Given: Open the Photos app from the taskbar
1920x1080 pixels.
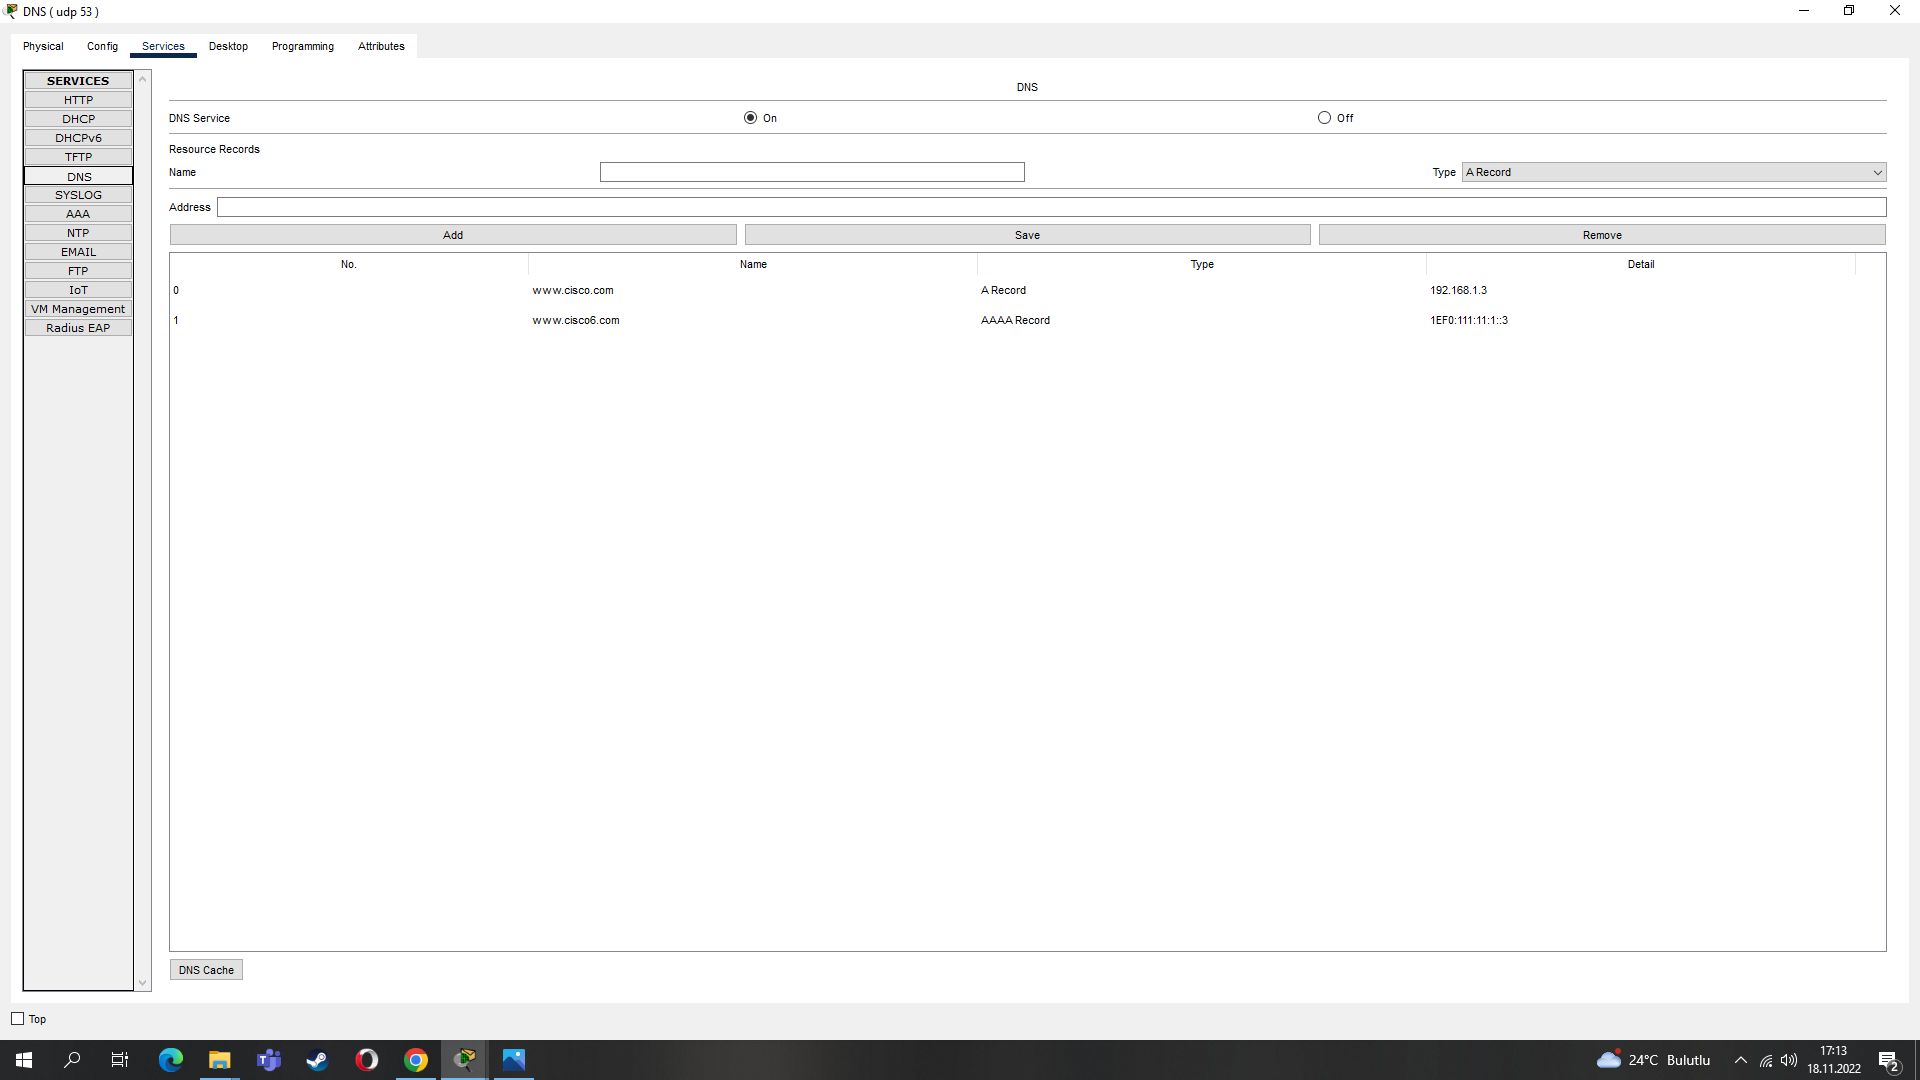Looking at the screenshot, I should point(514,1060).
